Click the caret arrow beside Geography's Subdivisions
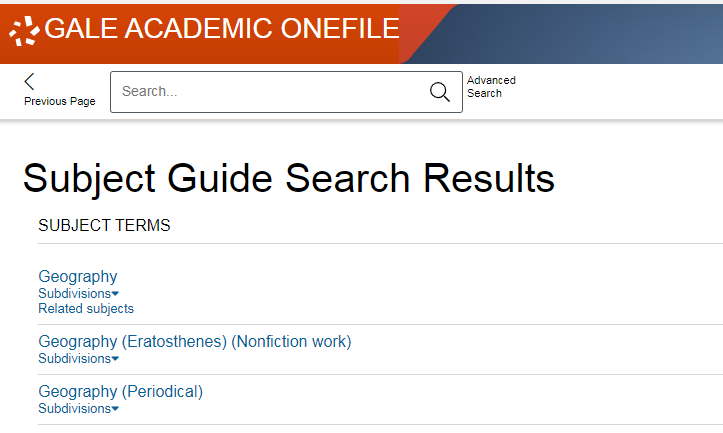 coord(115,294)
